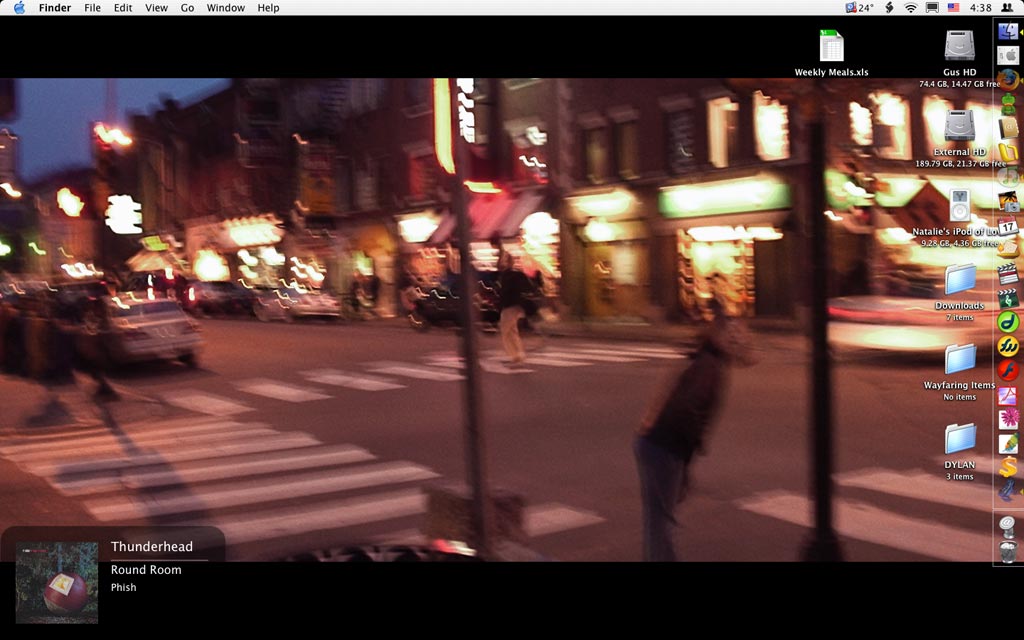Viewport: 1024px width, 640px height.
Task: Launch Fireworks from the Dock
Action: pyautogui.click(x=1008, y=346)
